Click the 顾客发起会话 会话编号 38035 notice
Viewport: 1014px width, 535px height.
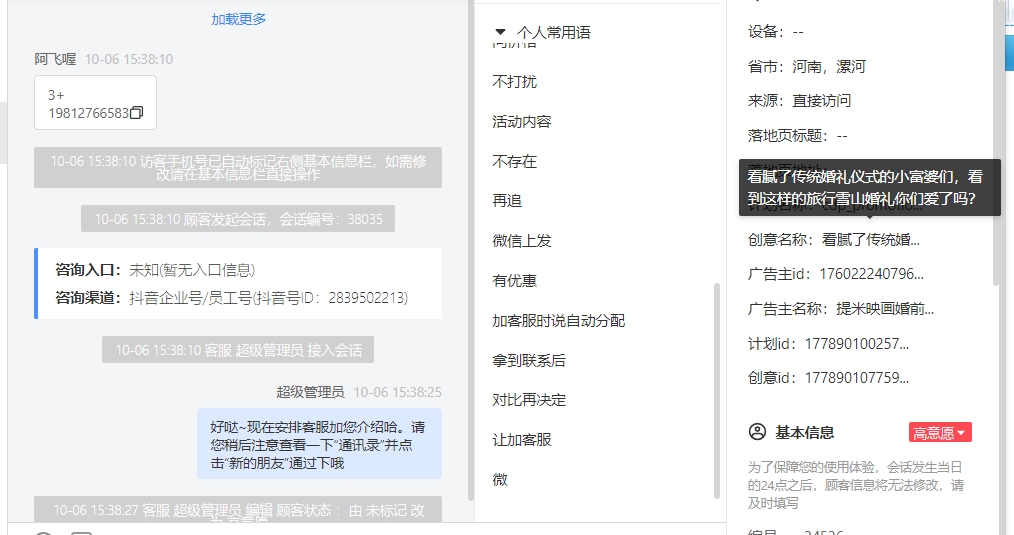[x=238, y=219]
